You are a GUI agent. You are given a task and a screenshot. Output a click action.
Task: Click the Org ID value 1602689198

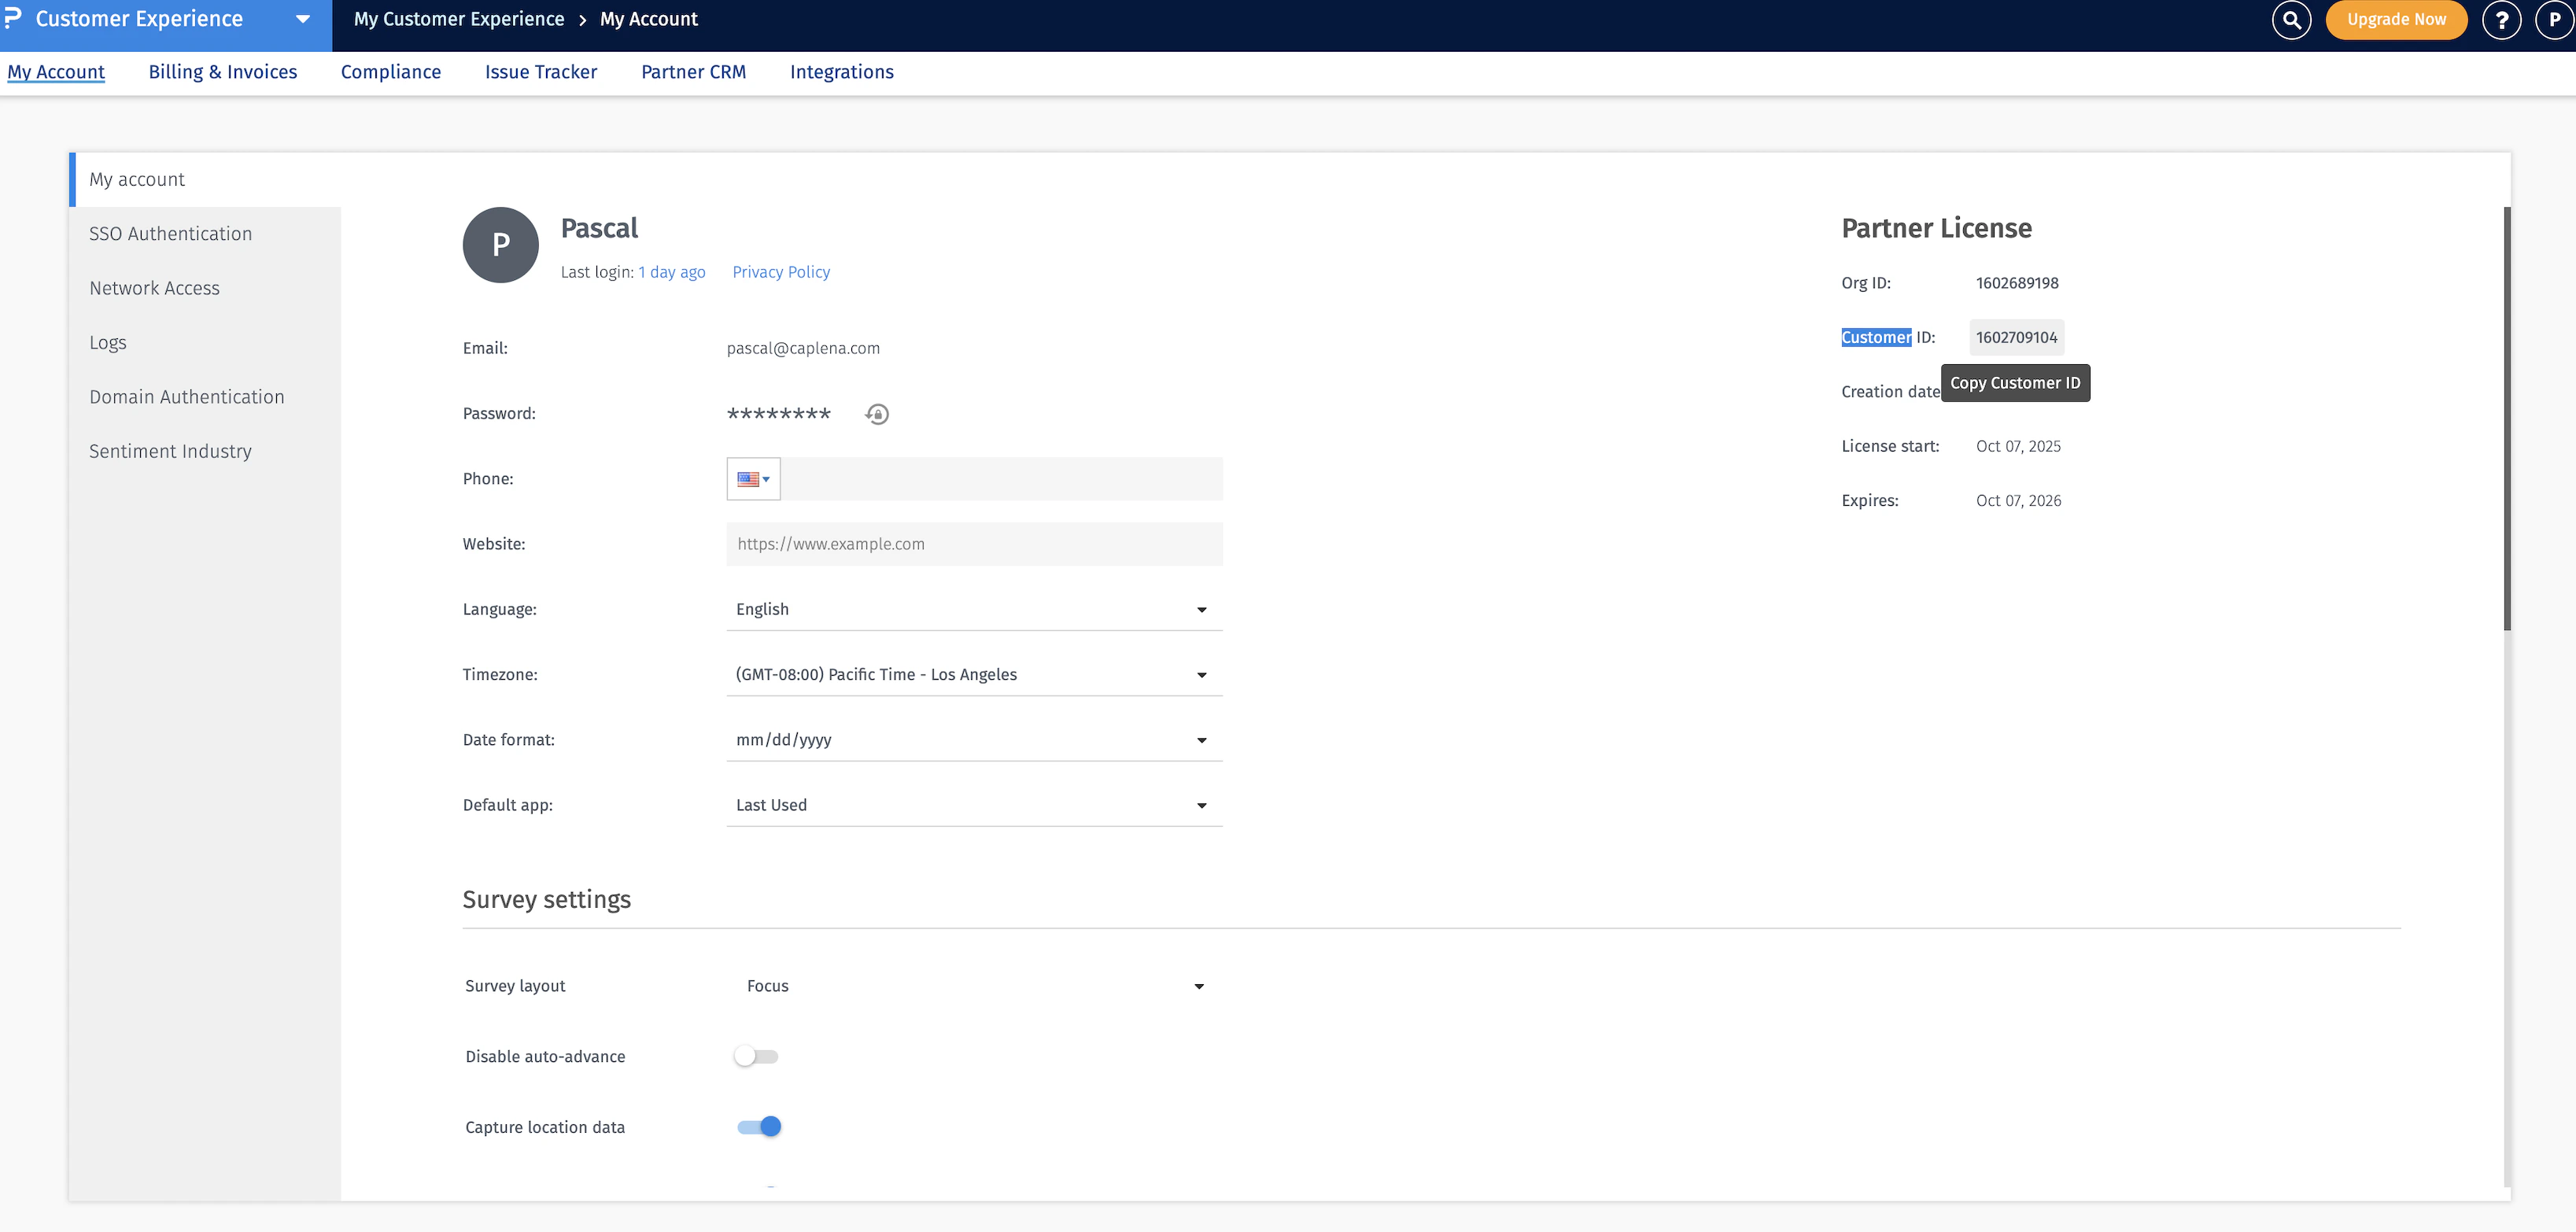(x=2017, y=283)
